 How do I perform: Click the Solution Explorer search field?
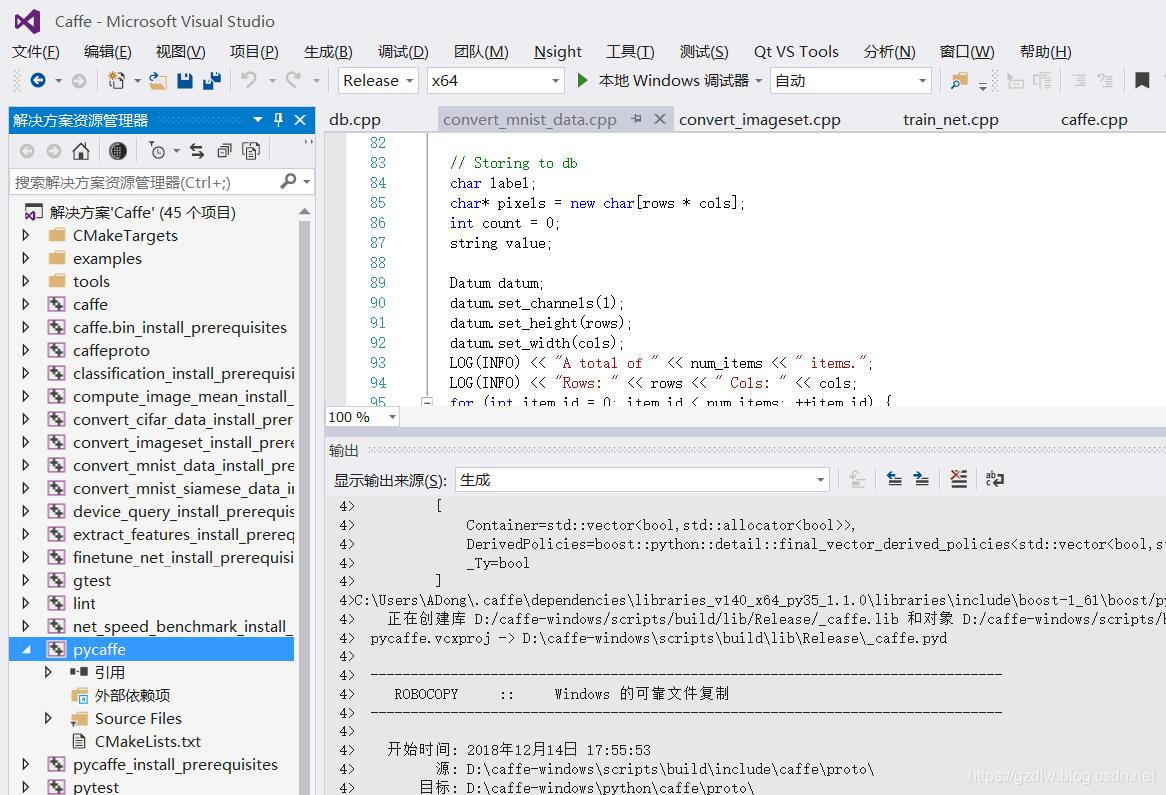(x=145, y=182)
